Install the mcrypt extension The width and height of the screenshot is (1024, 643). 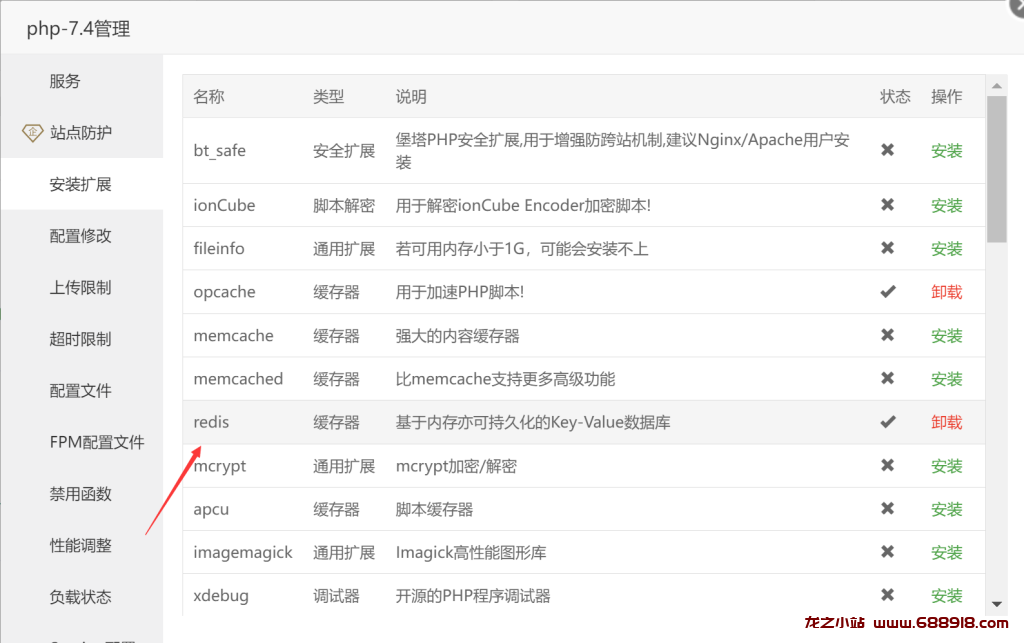click(x=946, y=466)
